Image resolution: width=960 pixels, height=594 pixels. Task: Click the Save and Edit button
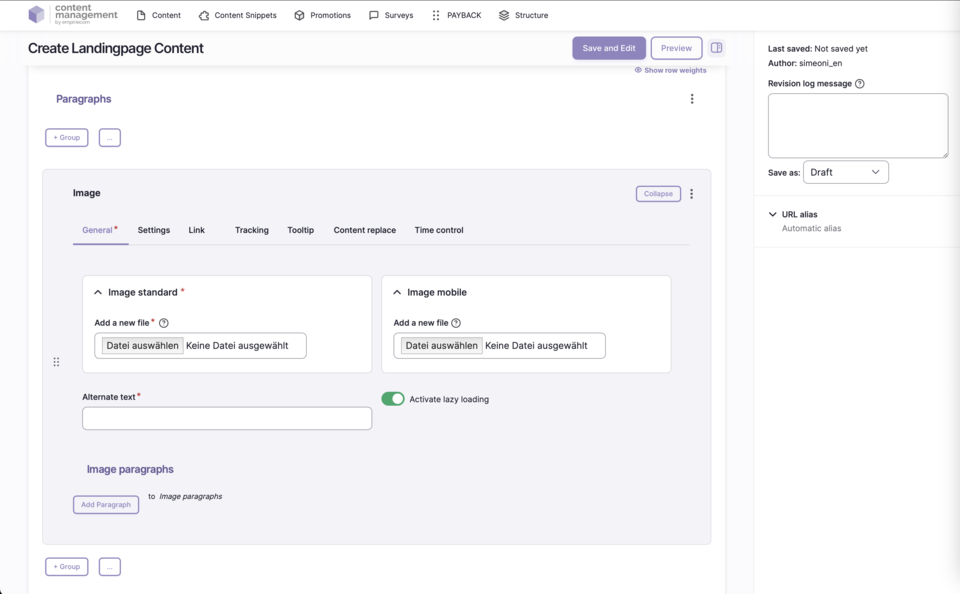608,48
